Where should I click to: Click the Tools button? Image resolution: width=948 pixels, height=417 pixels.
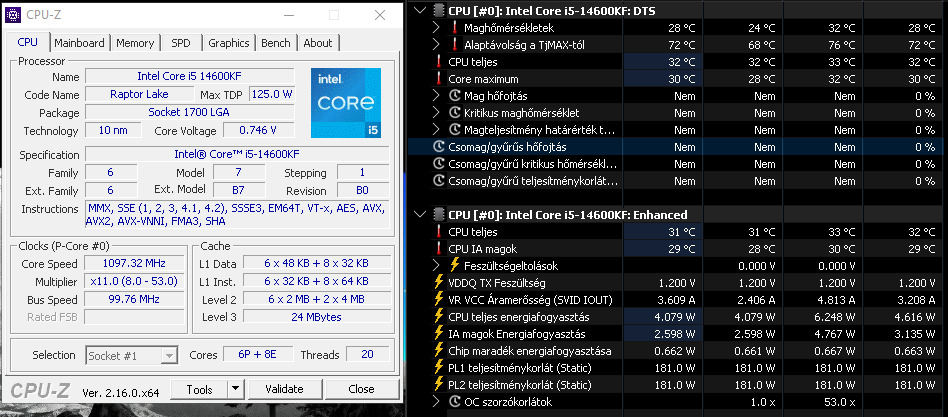(x=200, y=389)
